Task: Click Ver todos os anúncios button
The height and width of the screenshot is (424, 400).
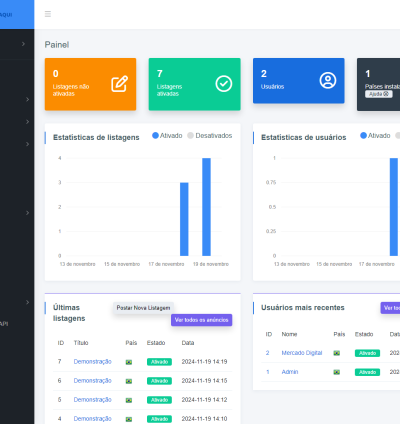Action: [202, 320]
